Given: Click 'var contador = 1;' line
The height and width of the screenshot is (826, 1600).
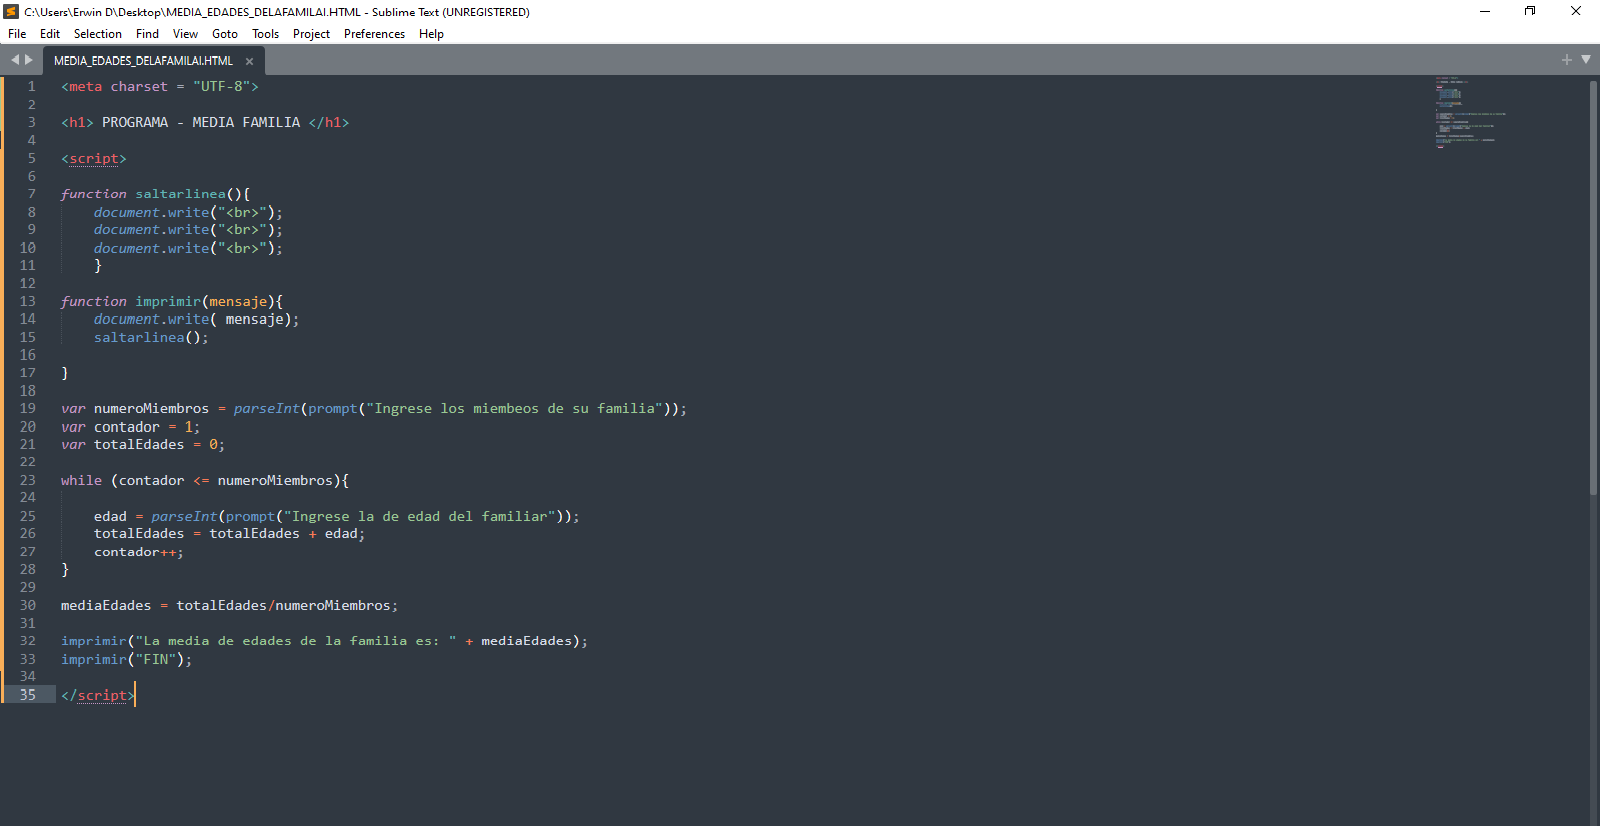Looking at the screenshot, I should coord(130,427).
